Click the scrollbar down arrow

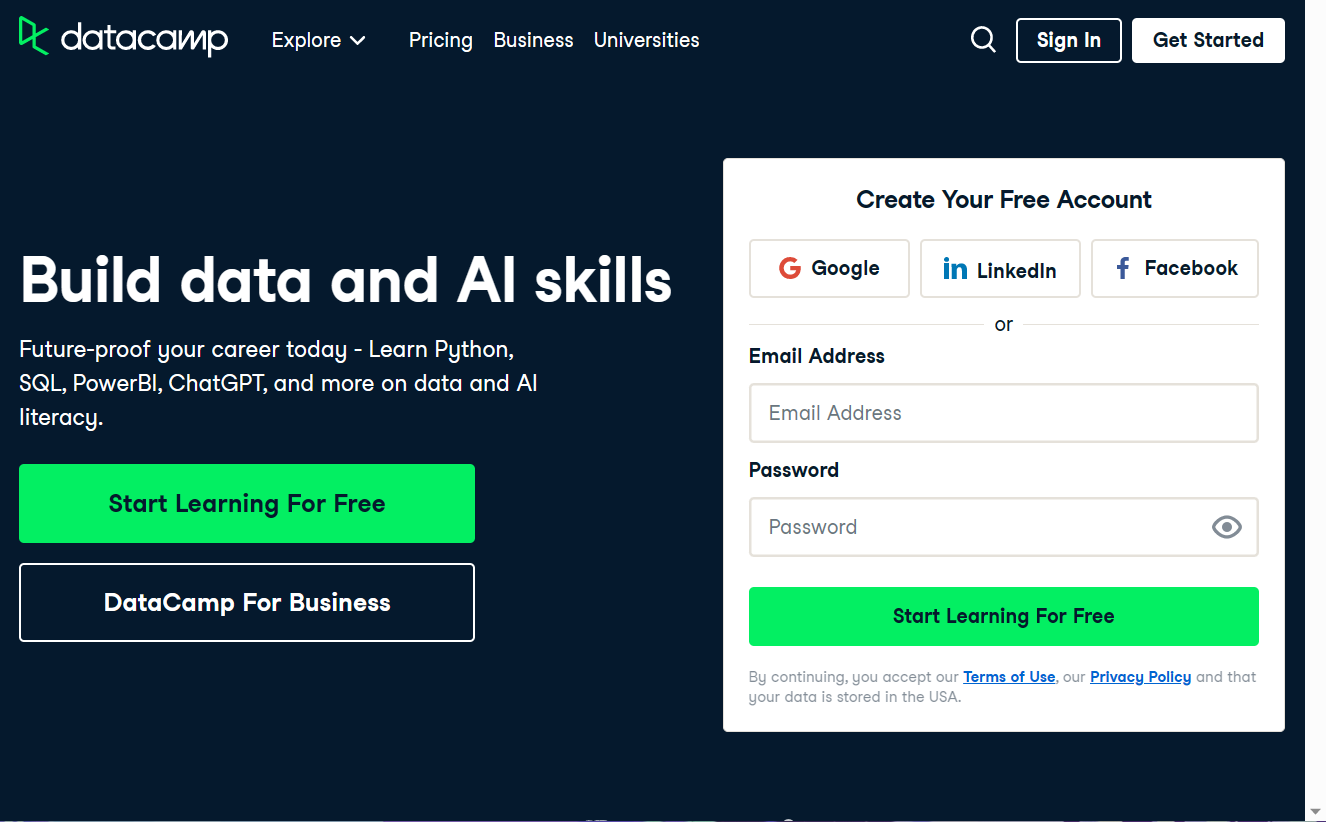coord(1315,810)
